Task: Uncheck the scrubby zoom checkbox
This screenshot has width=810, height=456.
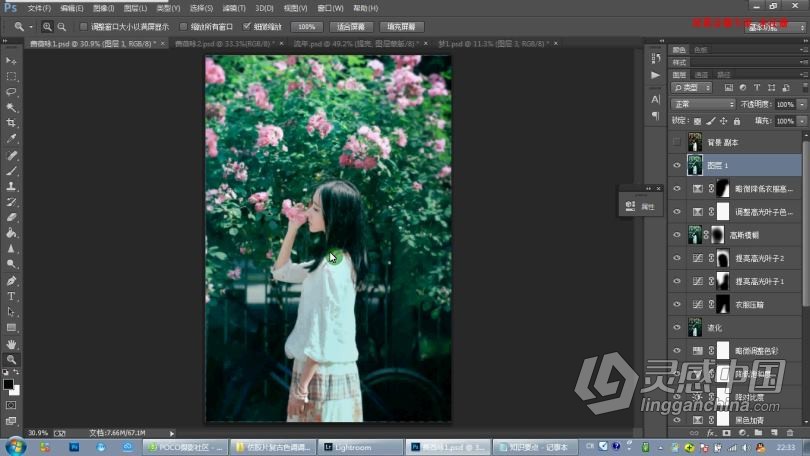Action: tap(247, 26)
